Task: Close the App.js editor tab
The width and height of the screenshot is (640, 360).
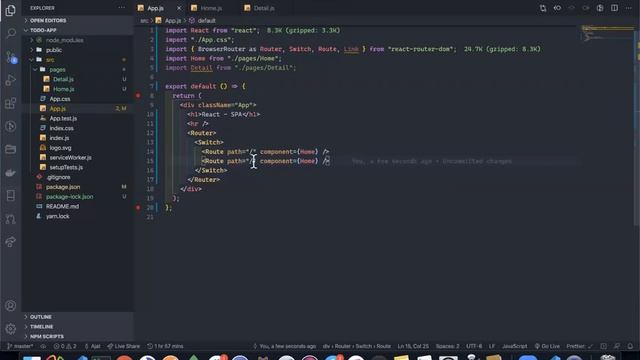Action: click(x=179, y=8)
